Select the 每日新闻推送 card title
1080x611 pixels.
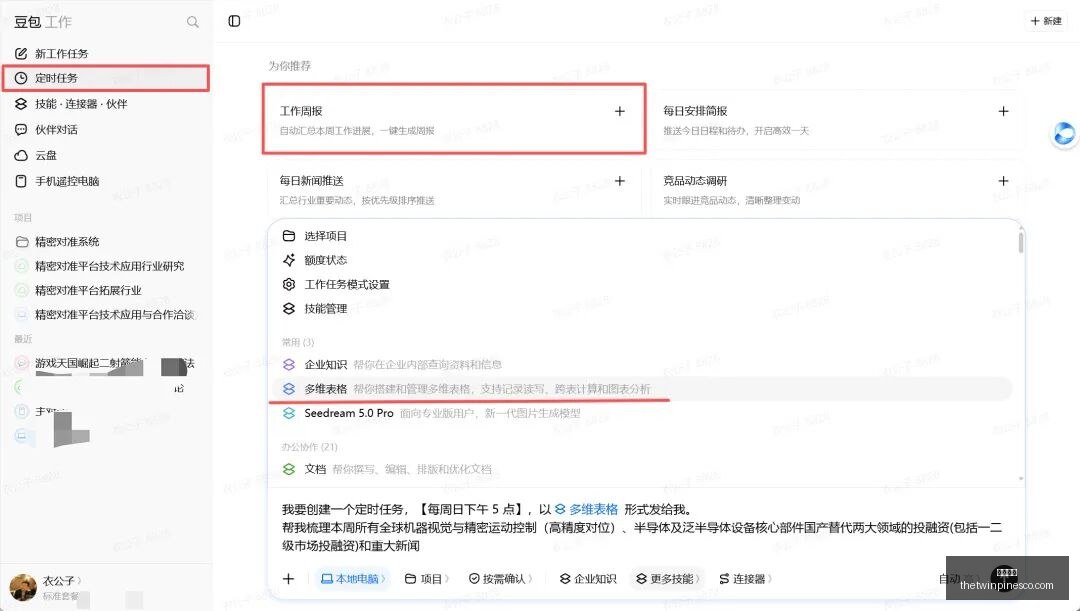[x=311, y=180]
